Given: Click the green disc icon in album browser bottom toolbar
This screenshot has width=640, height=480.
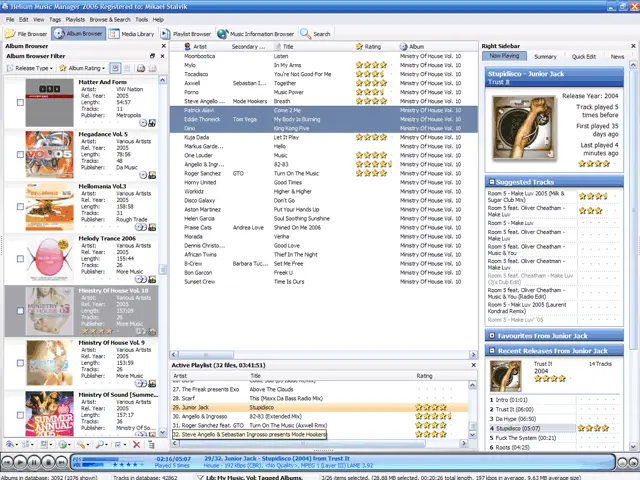Looking at the screenshot, I should [64, 444].
